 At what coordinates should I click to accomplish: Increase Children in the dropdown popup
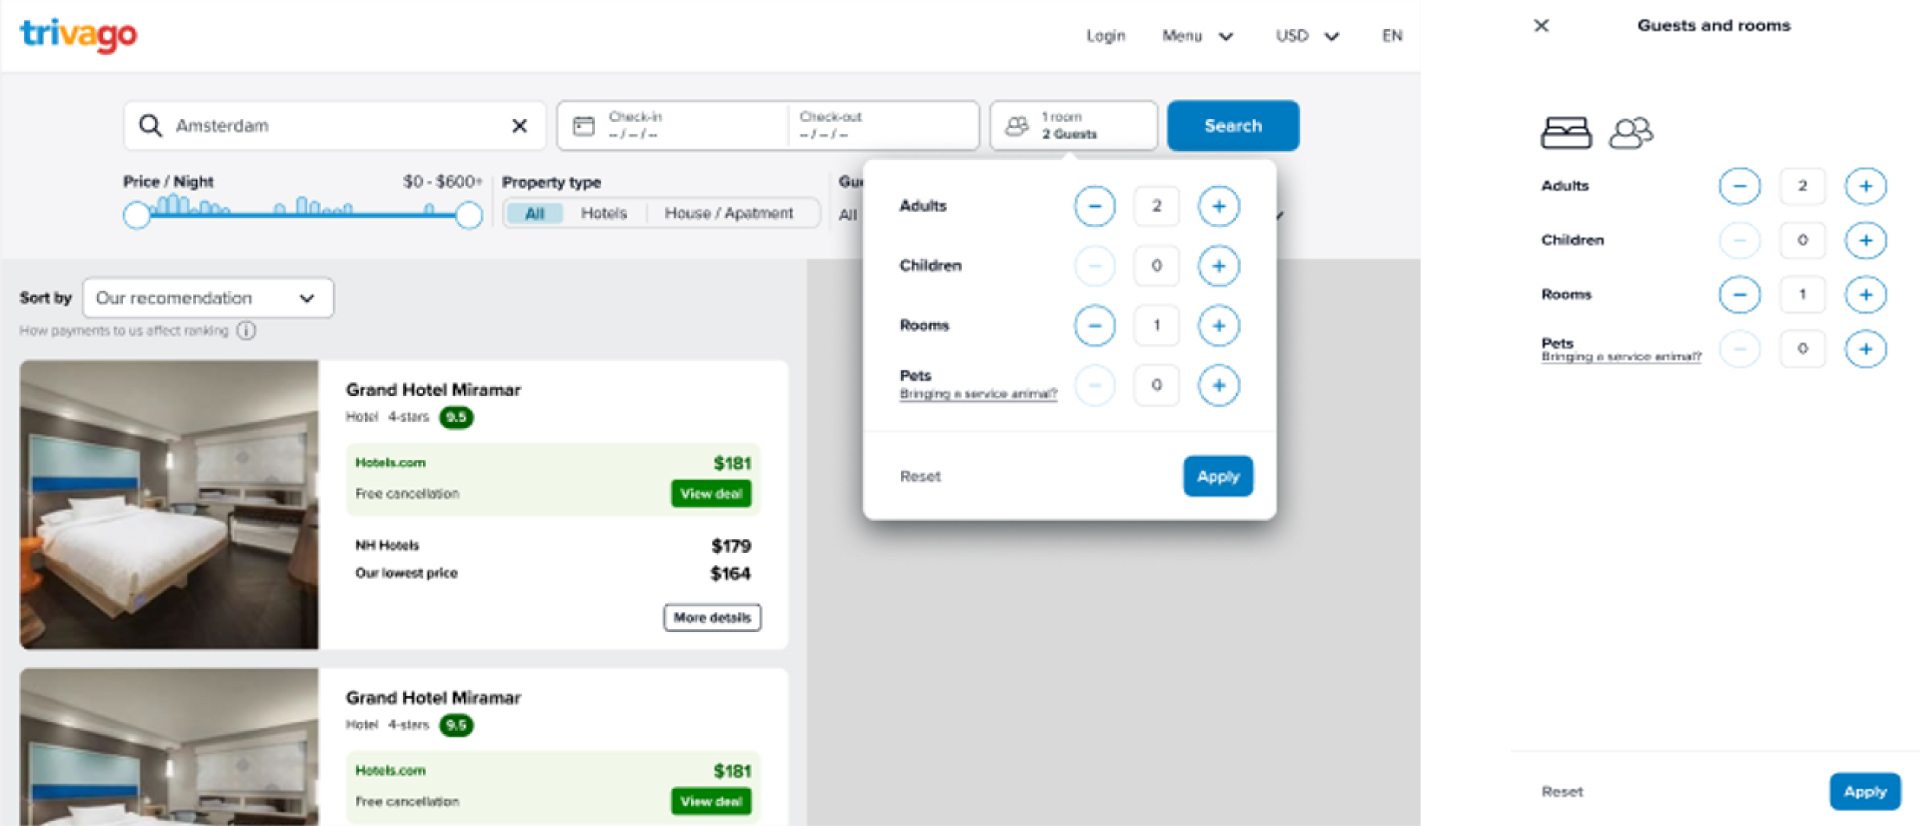[1218, 266]
